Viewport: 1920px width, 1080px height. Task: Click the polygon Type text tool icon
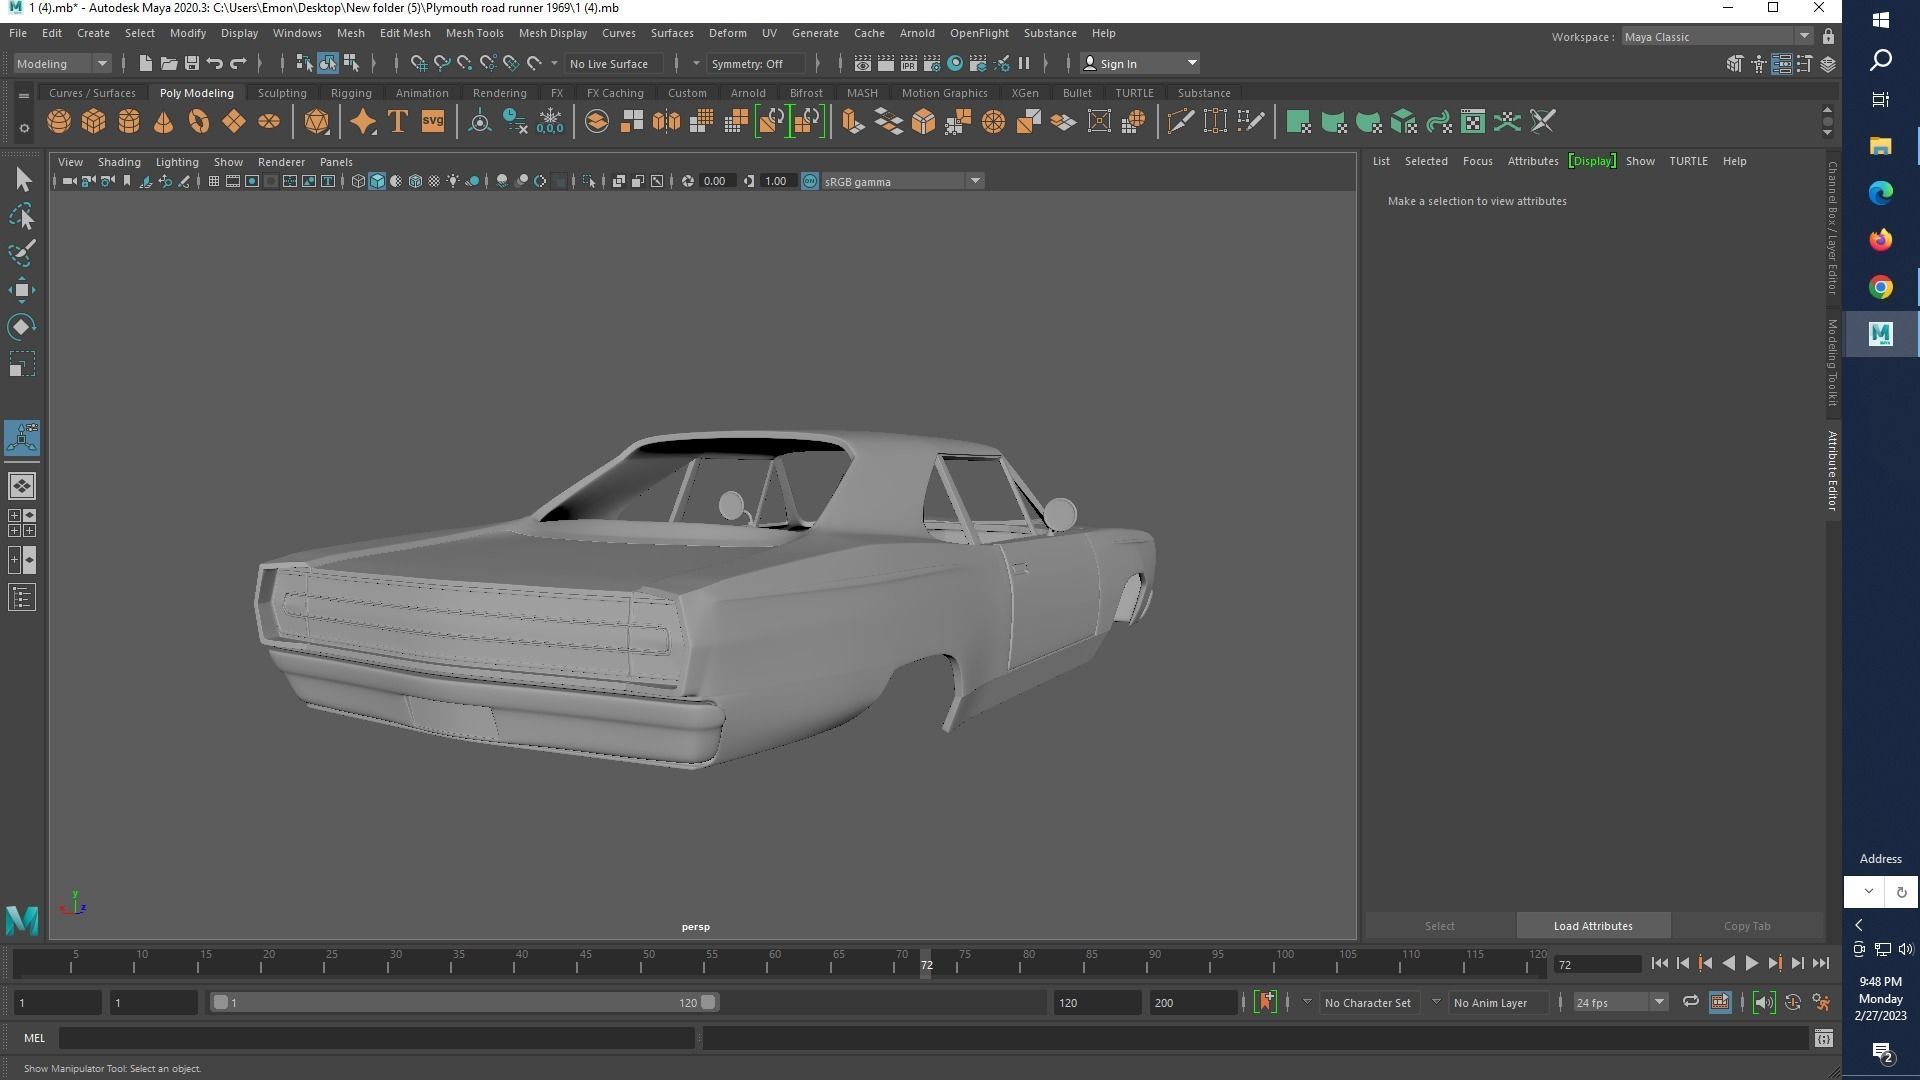pyautogui.click(x=398, y=122)
